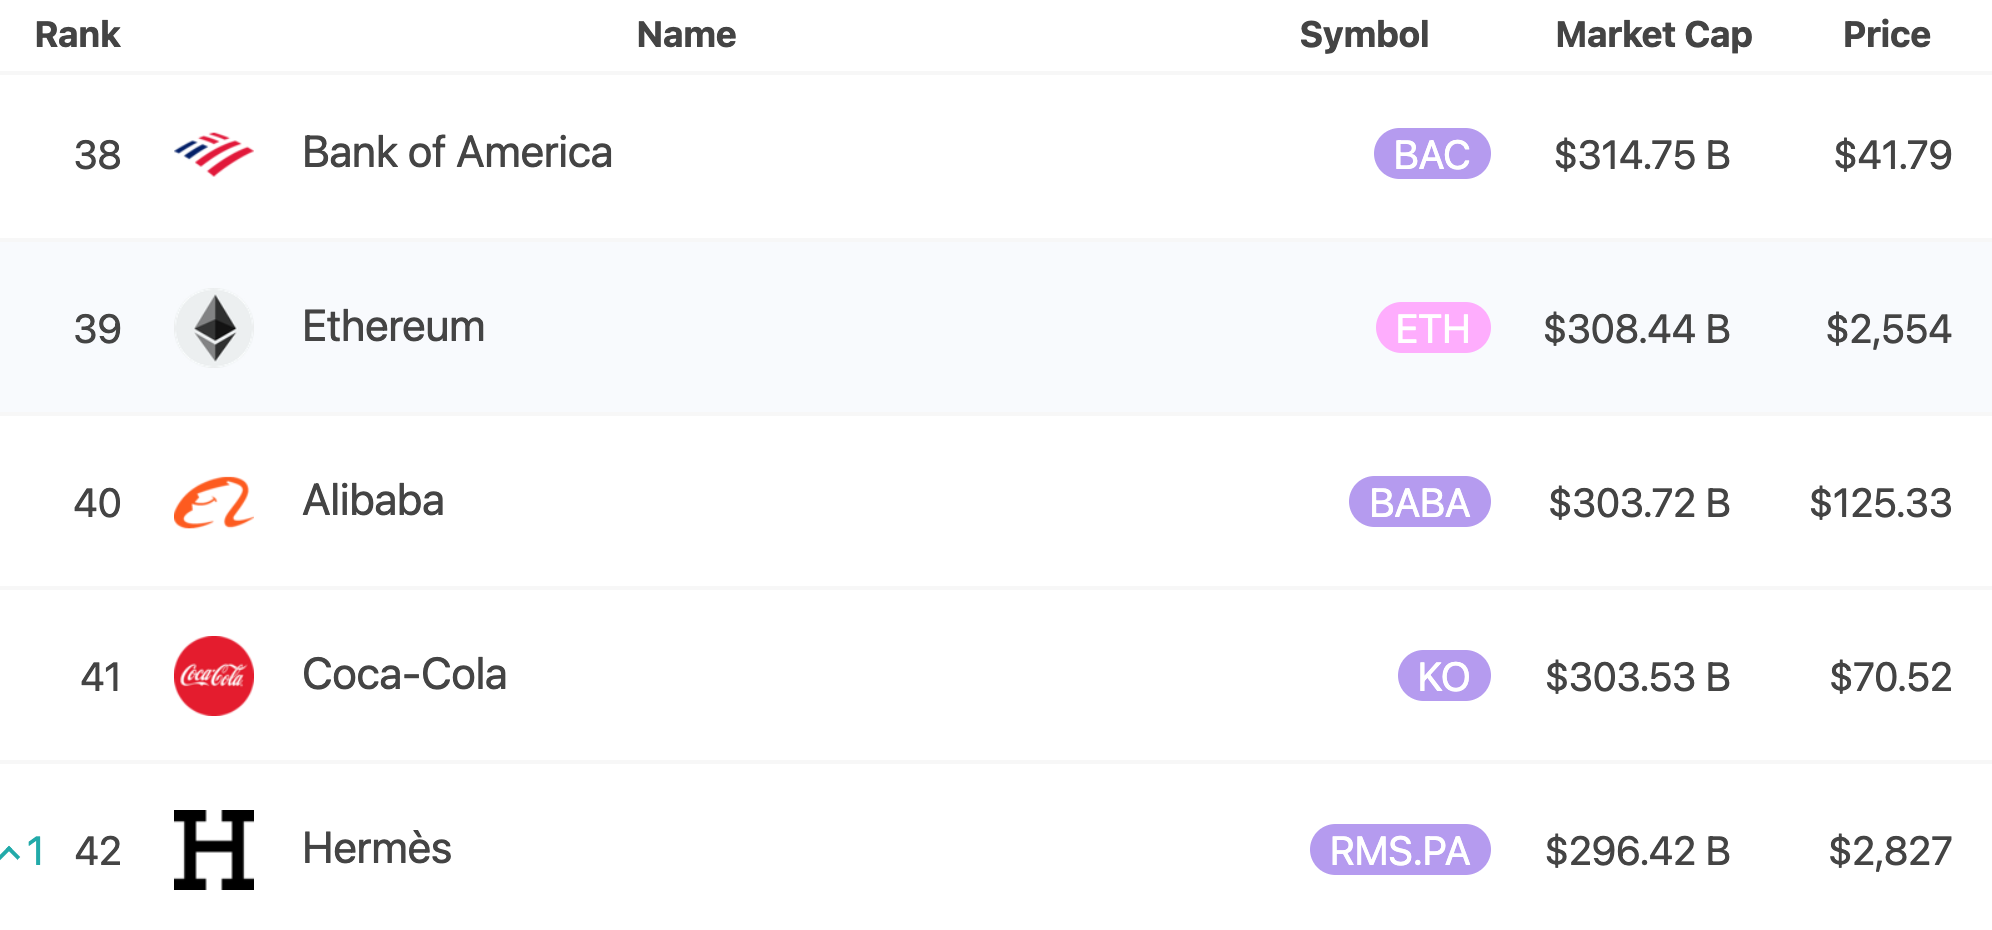Sort by the Market Cap column header
1992x930 pixels.
tap(1654, 35)
